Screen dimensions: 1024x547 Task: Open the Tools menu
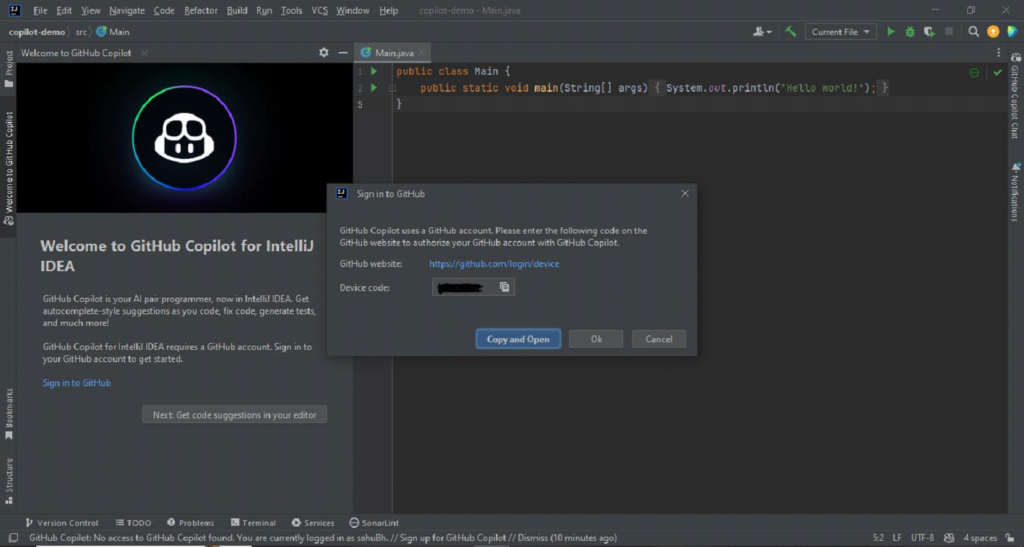click(291, 10)
